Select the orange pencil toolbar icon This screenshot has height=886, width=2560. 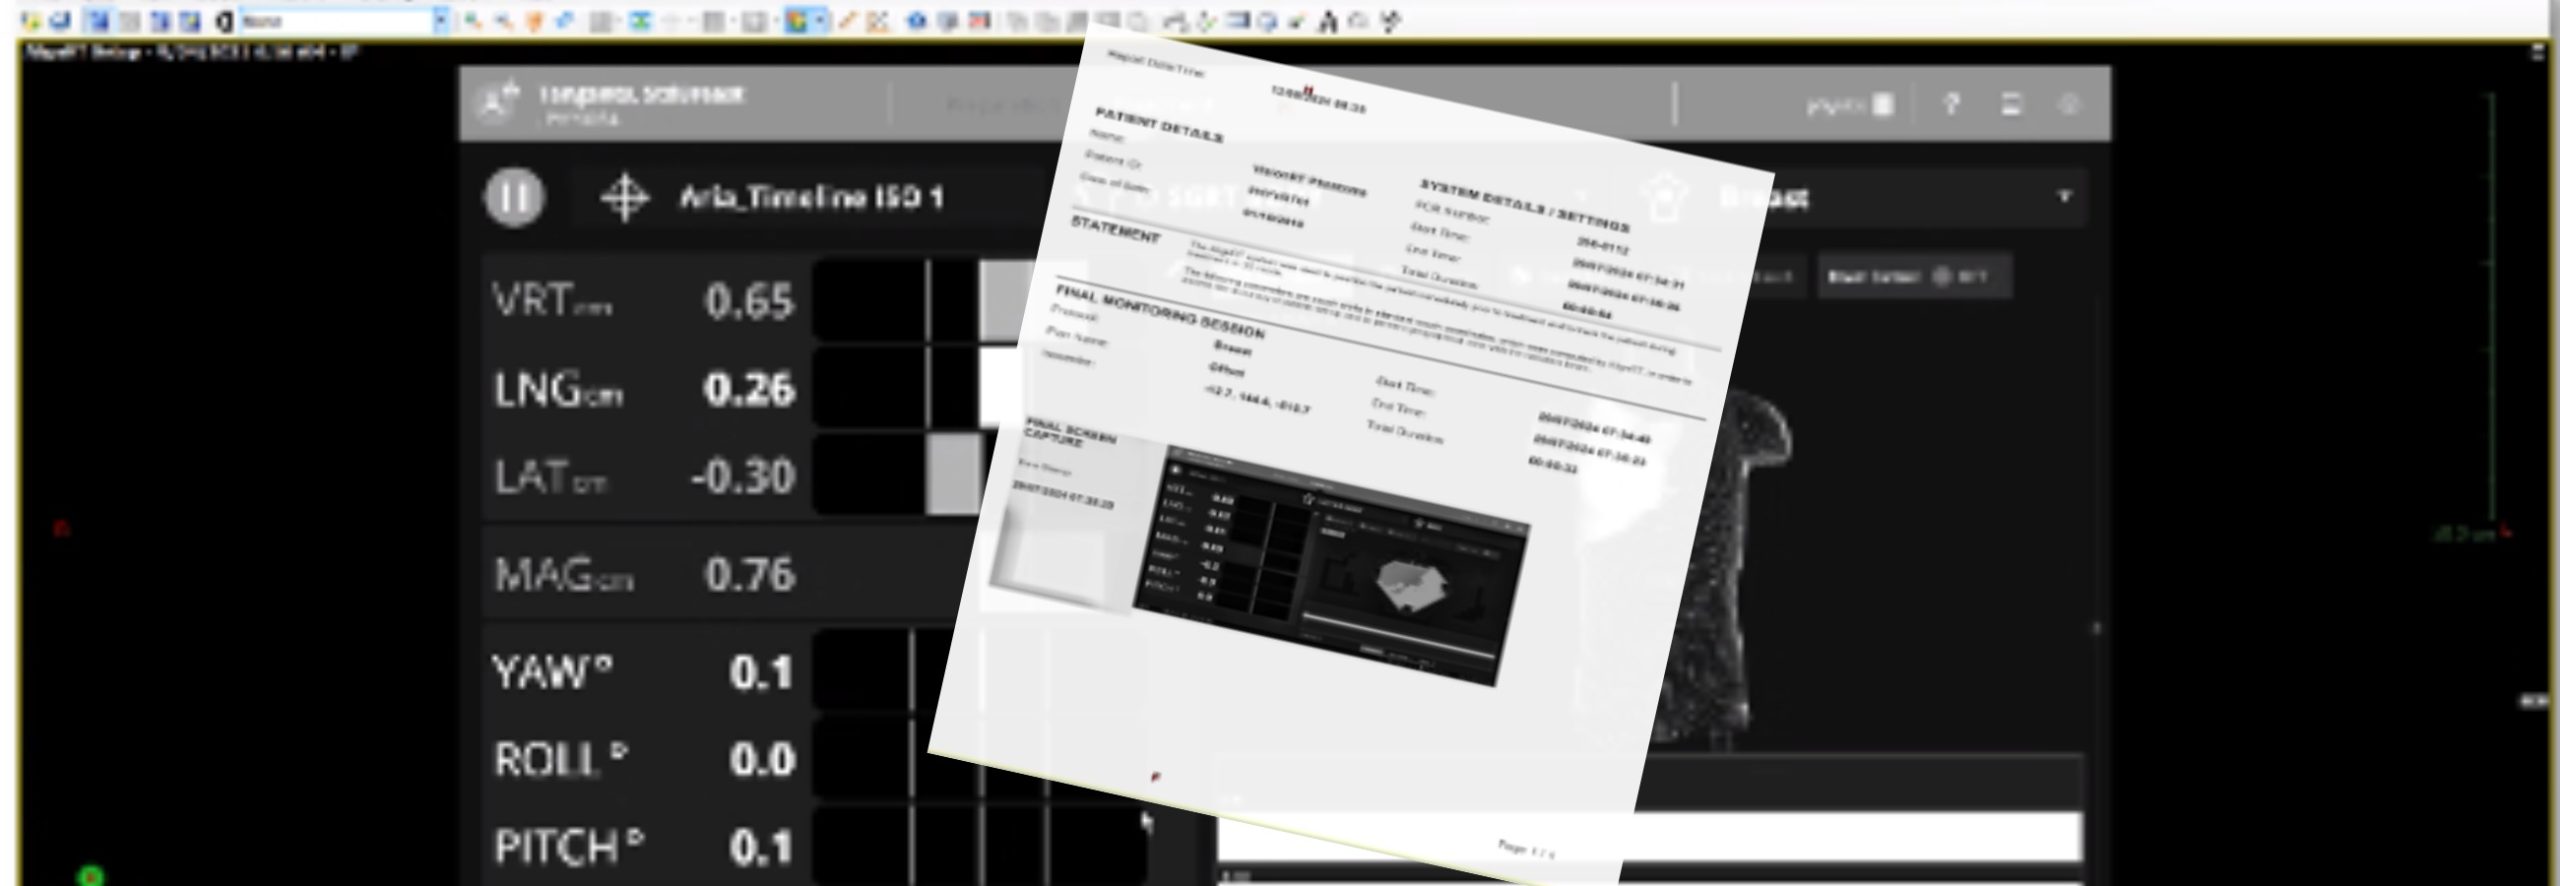click(x=847, y=20)
